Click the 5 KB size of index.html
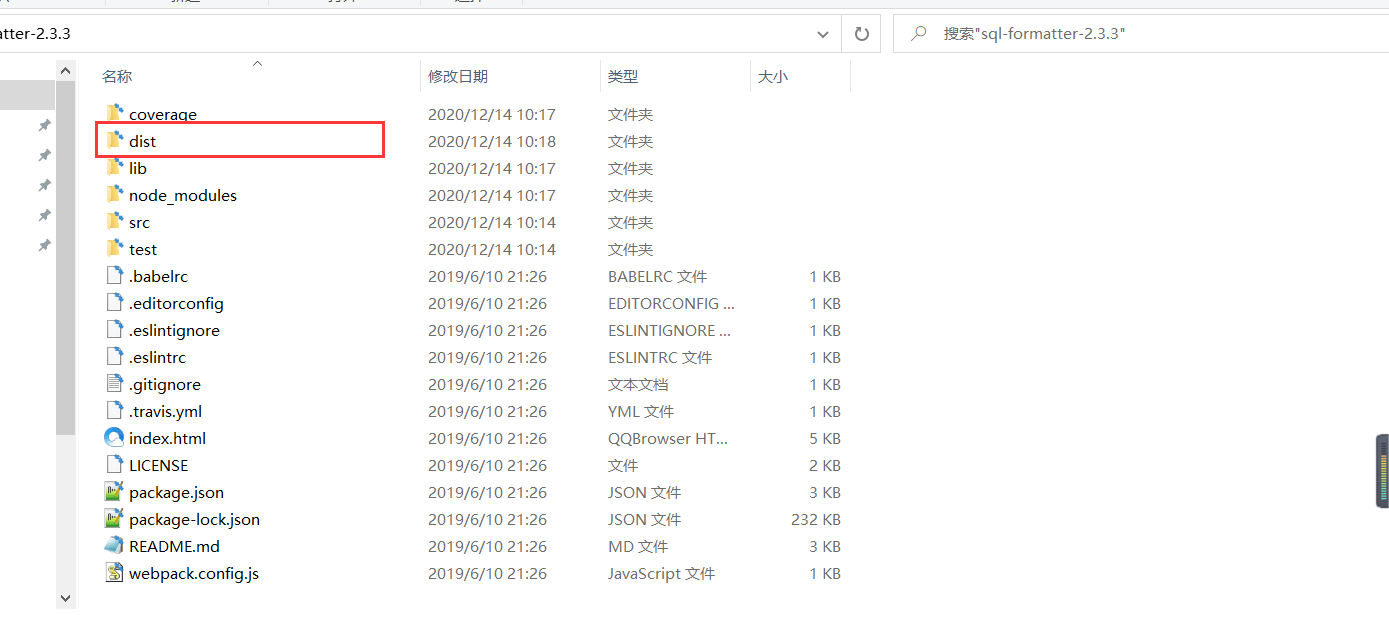This screenshot has width=1389, height=622. (x=825, y=438)
